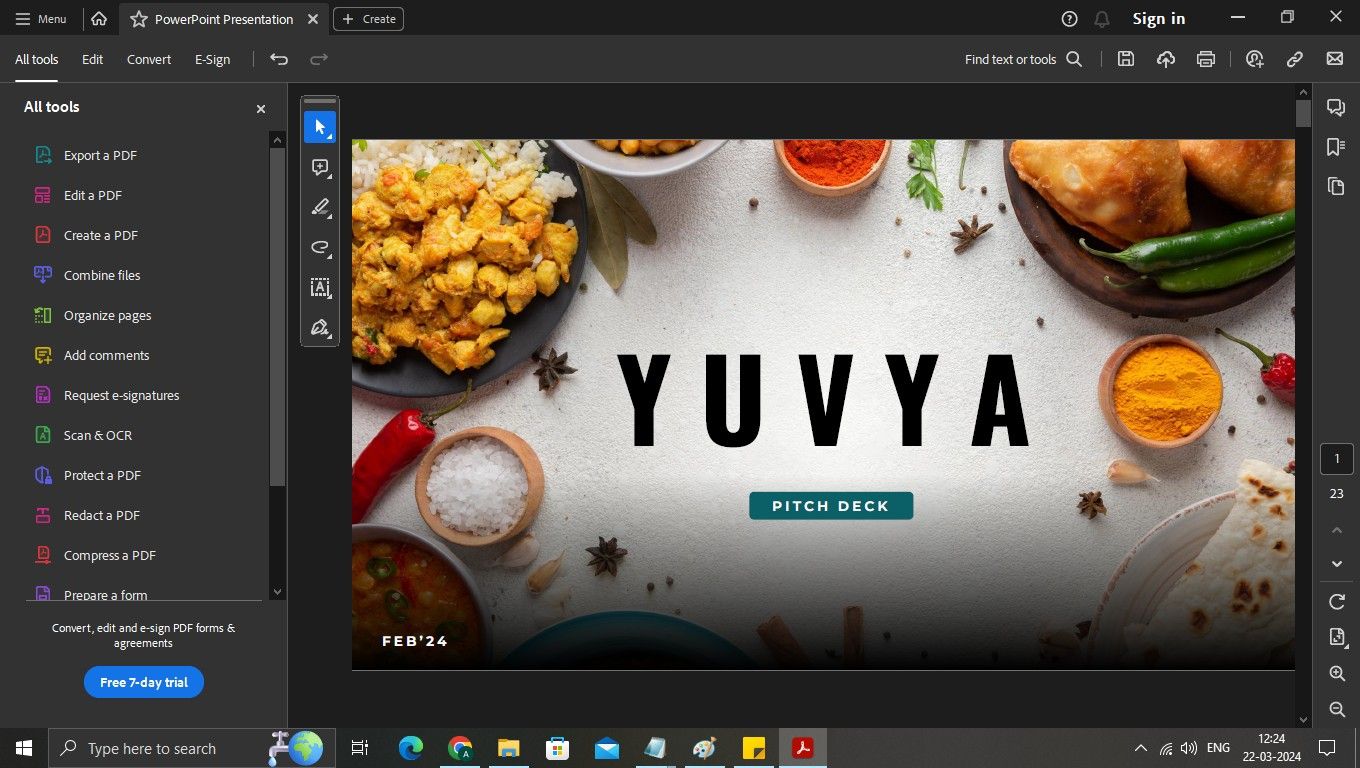Screen dimensions: 1360x768
Task: Go to the next page arrow
Action: click(x=1337, y=564)
